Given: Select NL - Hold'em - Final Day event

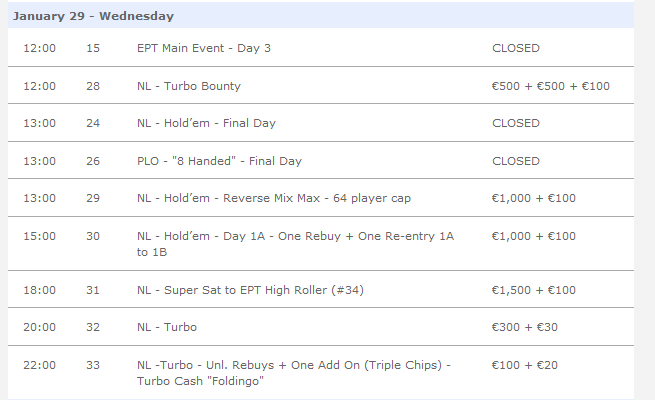Looking at the screenshot, I should pos(206,123).
